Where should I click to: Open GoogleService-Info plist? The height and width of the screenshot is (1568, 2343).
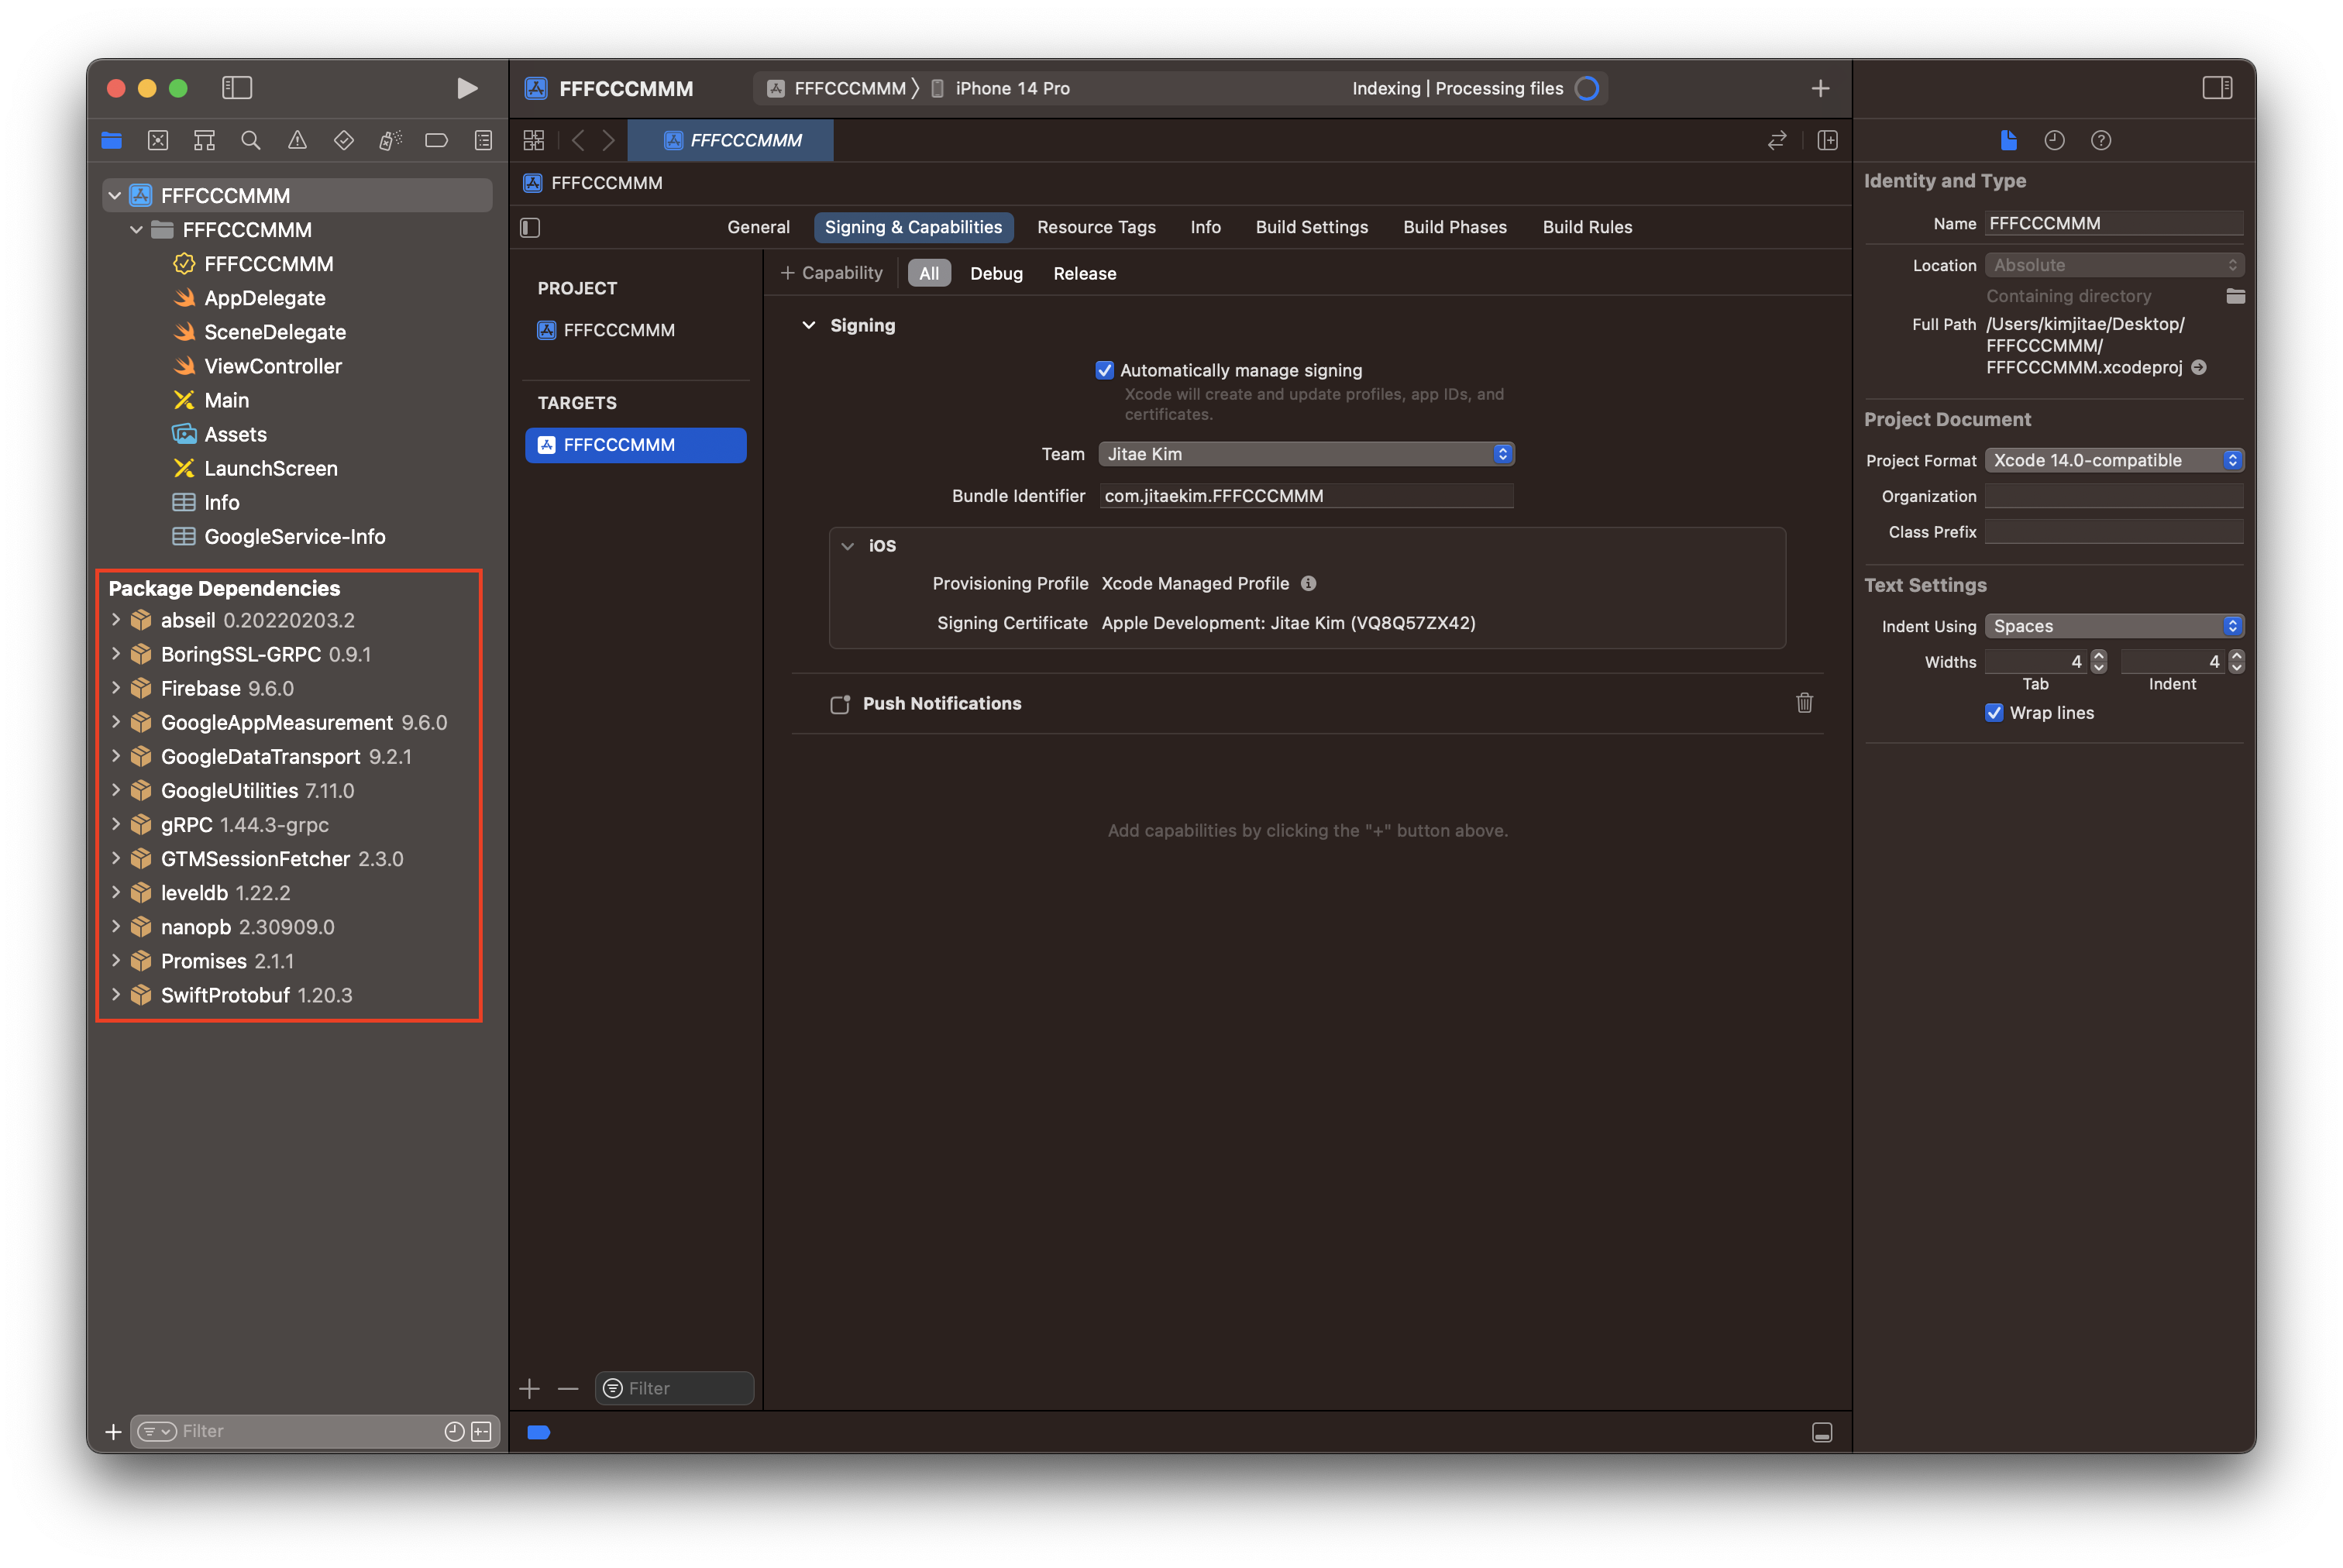(x=294, y=537)
